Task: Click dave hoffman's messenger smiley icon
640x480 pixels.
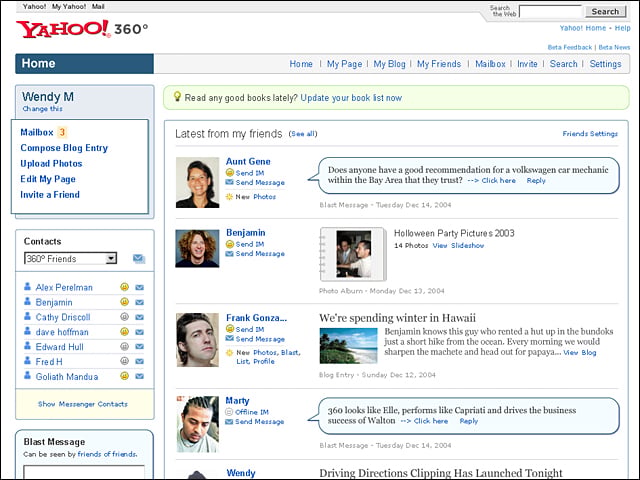Action: coord(124,331)
